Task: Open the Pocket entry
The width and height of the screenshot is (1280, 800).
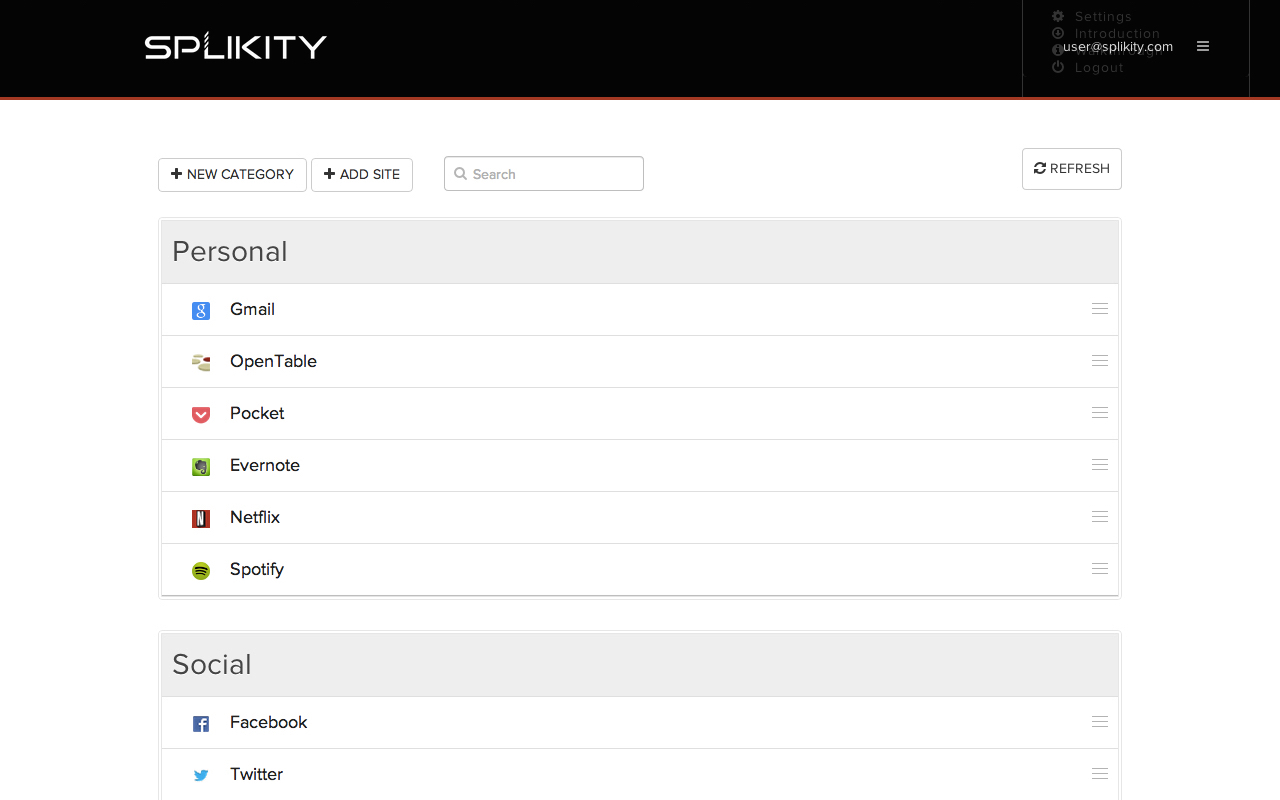Action: pyautogui.click(x=257, y=414)
